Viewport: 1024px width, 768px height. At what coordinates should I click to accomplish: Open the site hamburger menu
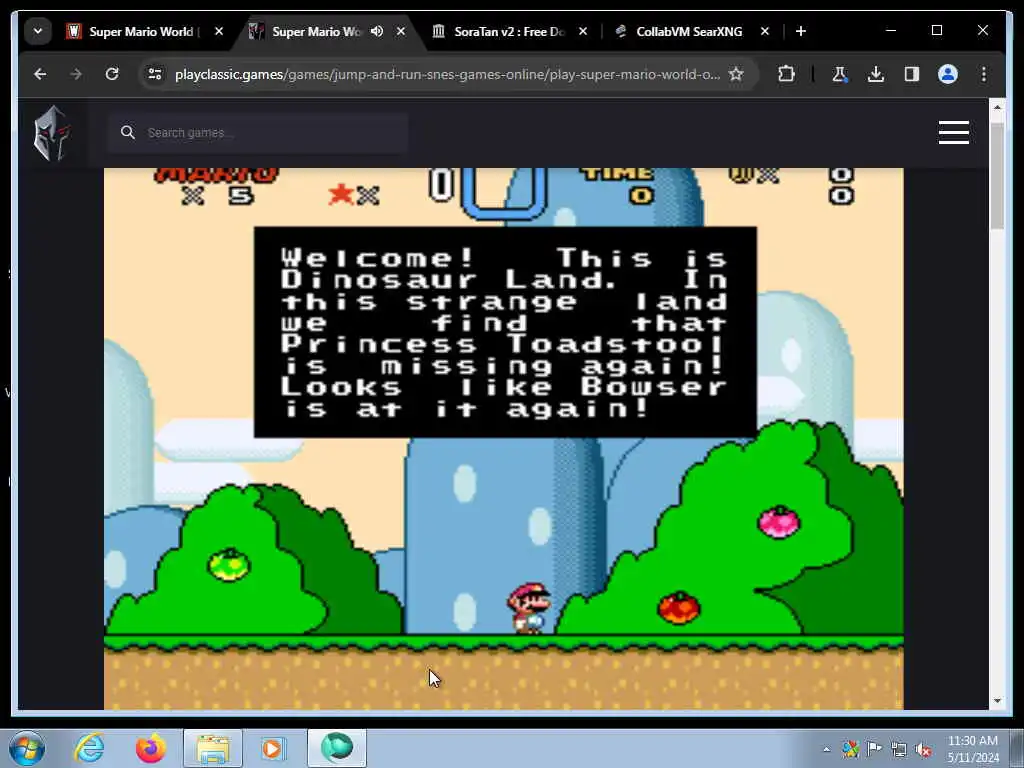coord(953,133)
